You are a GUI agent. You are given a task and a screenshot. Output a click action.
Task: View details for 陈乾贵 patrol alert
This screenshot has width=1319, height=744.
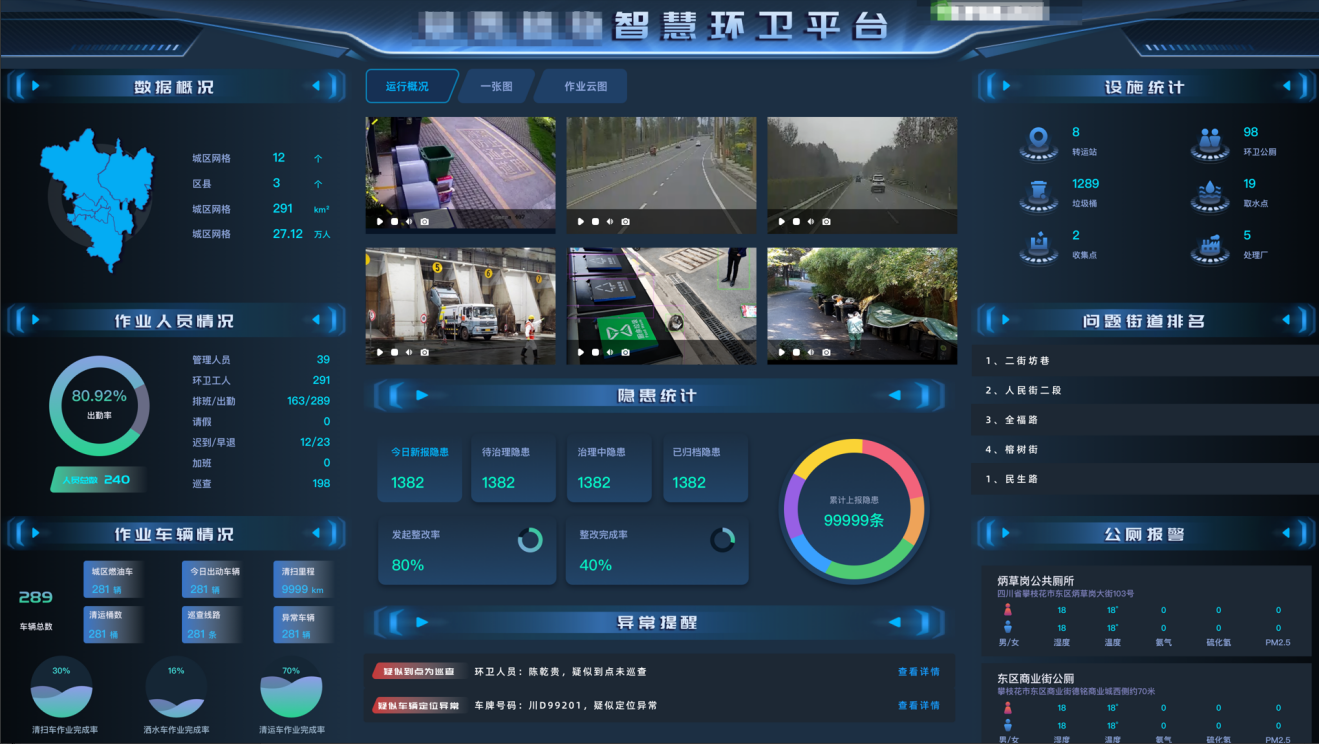pos(918,672)
